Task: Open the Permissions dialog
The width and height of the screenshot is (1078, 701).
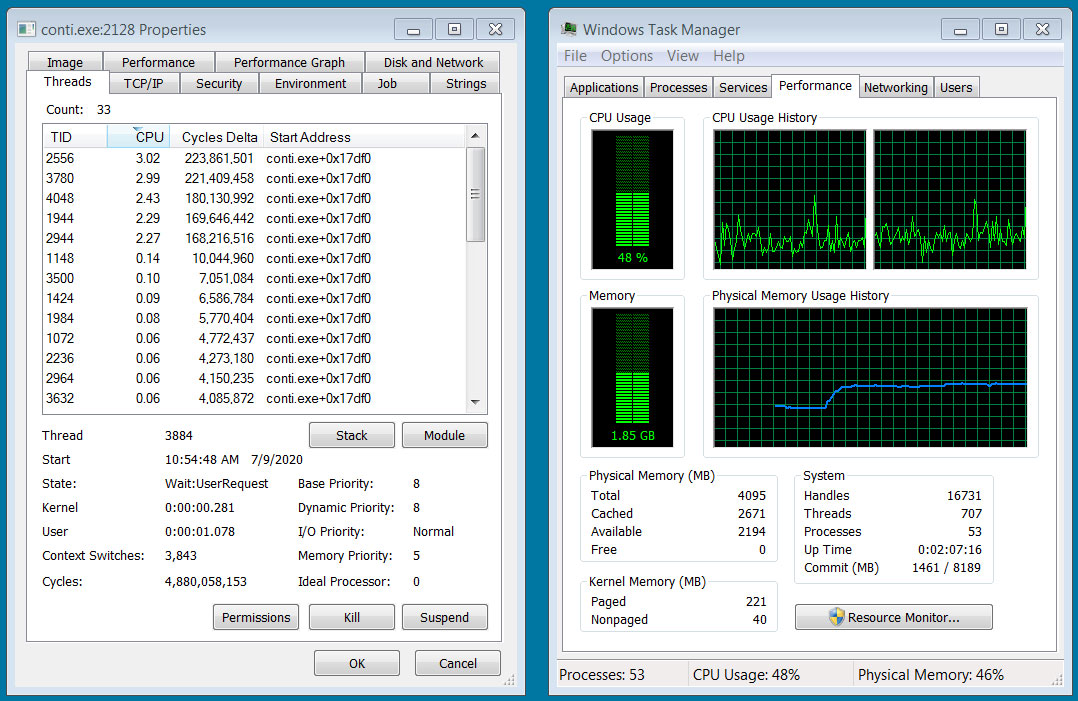Action: (256, 617)
